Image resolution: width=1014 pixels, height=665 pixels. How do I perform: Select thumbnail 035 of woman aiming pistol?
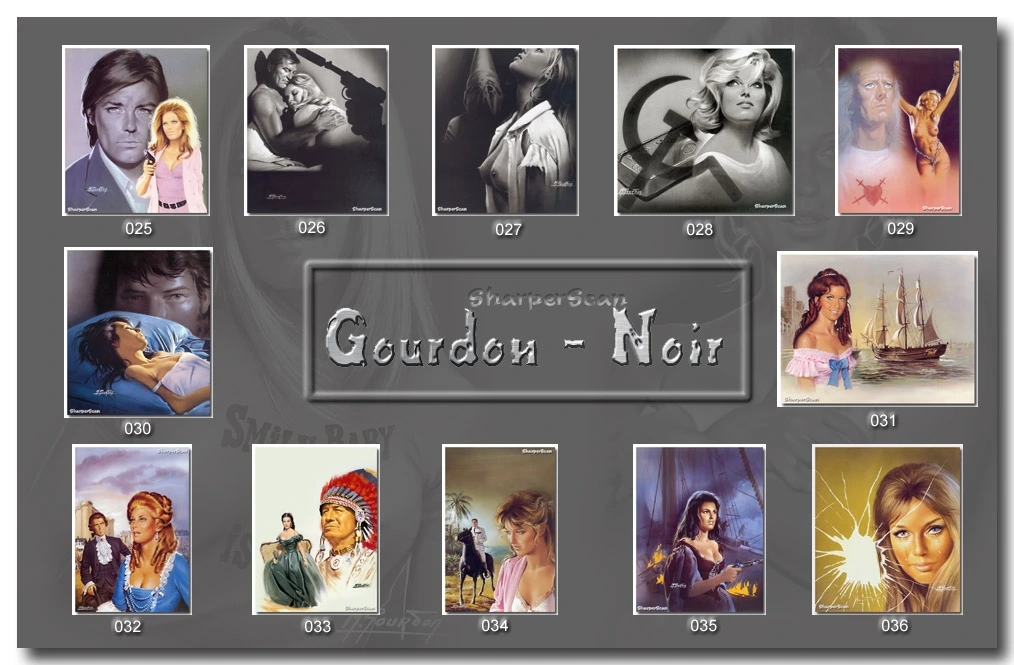click(699, 529)
